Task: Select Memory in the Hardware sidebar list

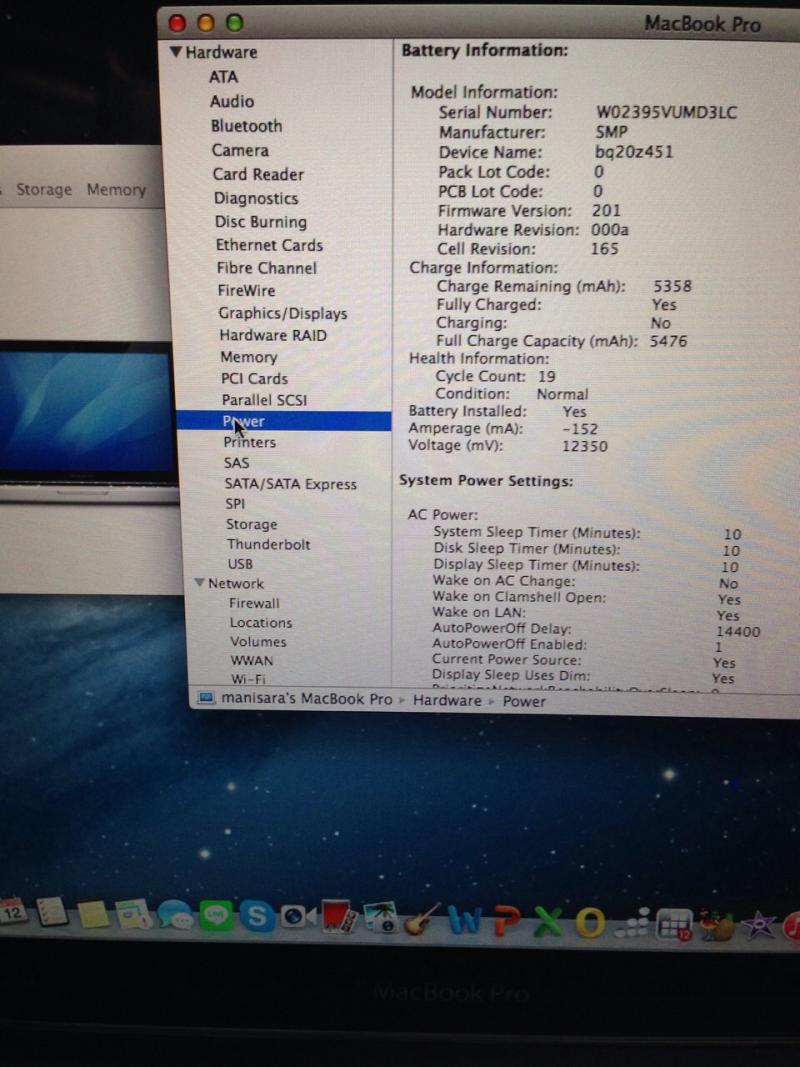Action: coord(249,357)
